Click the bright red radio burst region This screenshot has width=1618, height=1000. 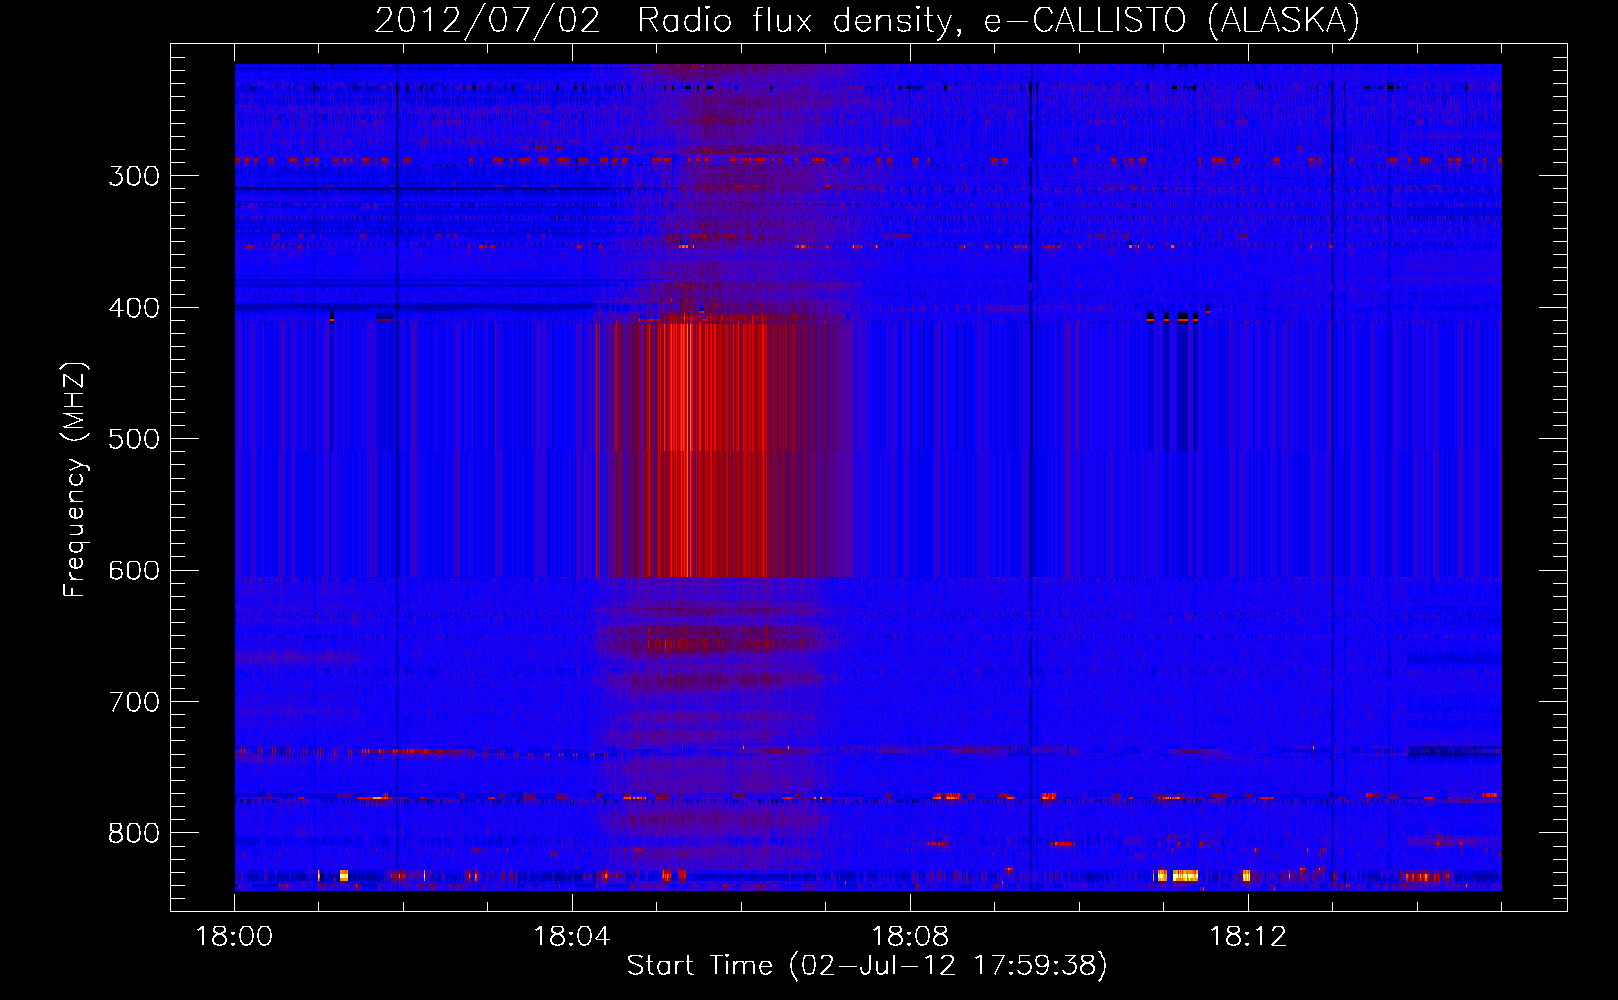point(712,450)
